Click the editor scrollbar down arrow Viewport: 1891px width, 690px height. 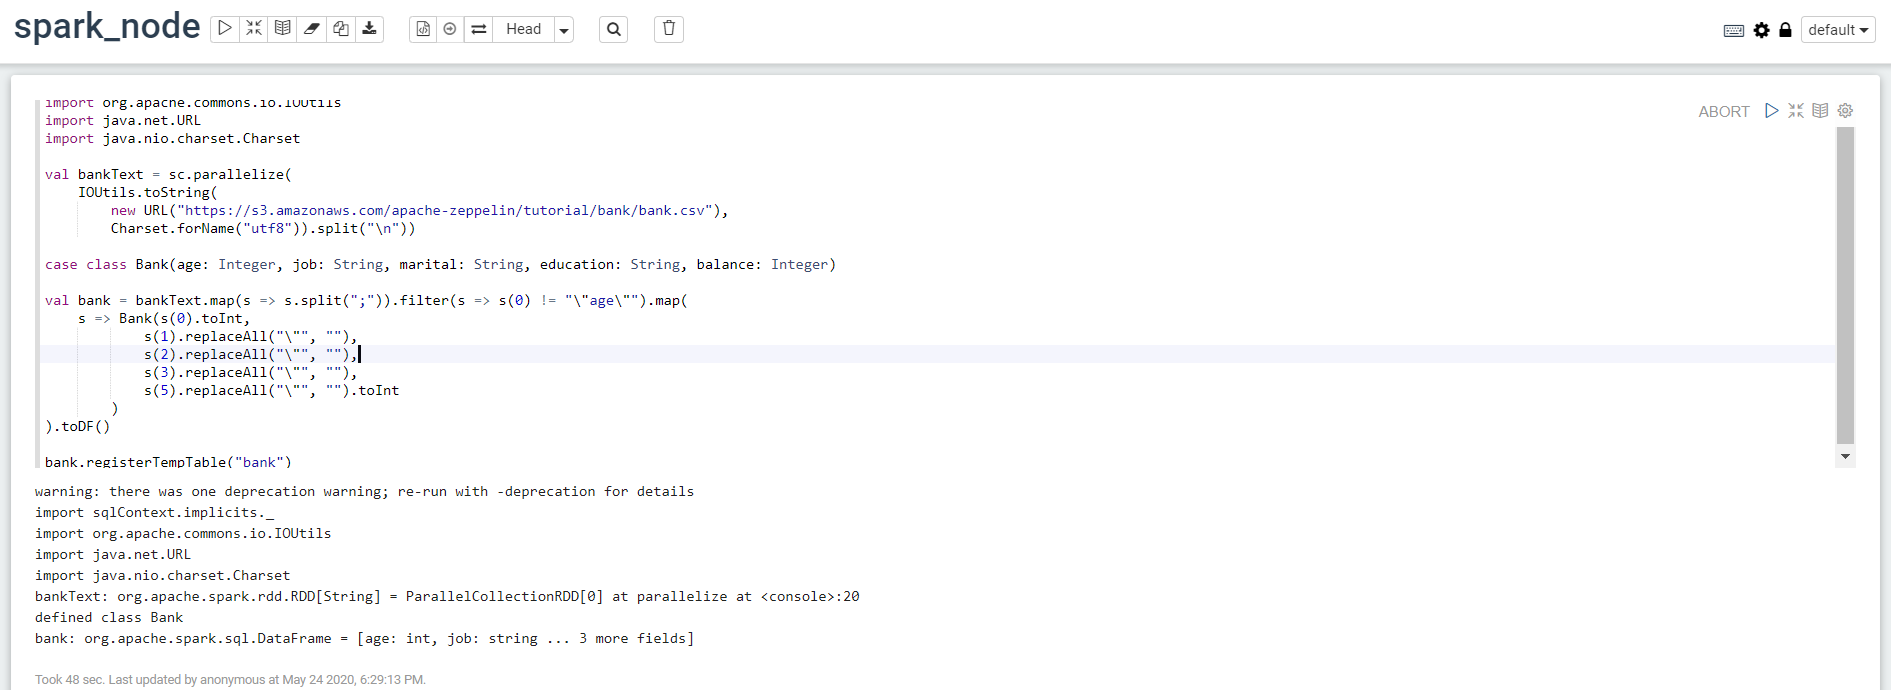click(1845, 456)
